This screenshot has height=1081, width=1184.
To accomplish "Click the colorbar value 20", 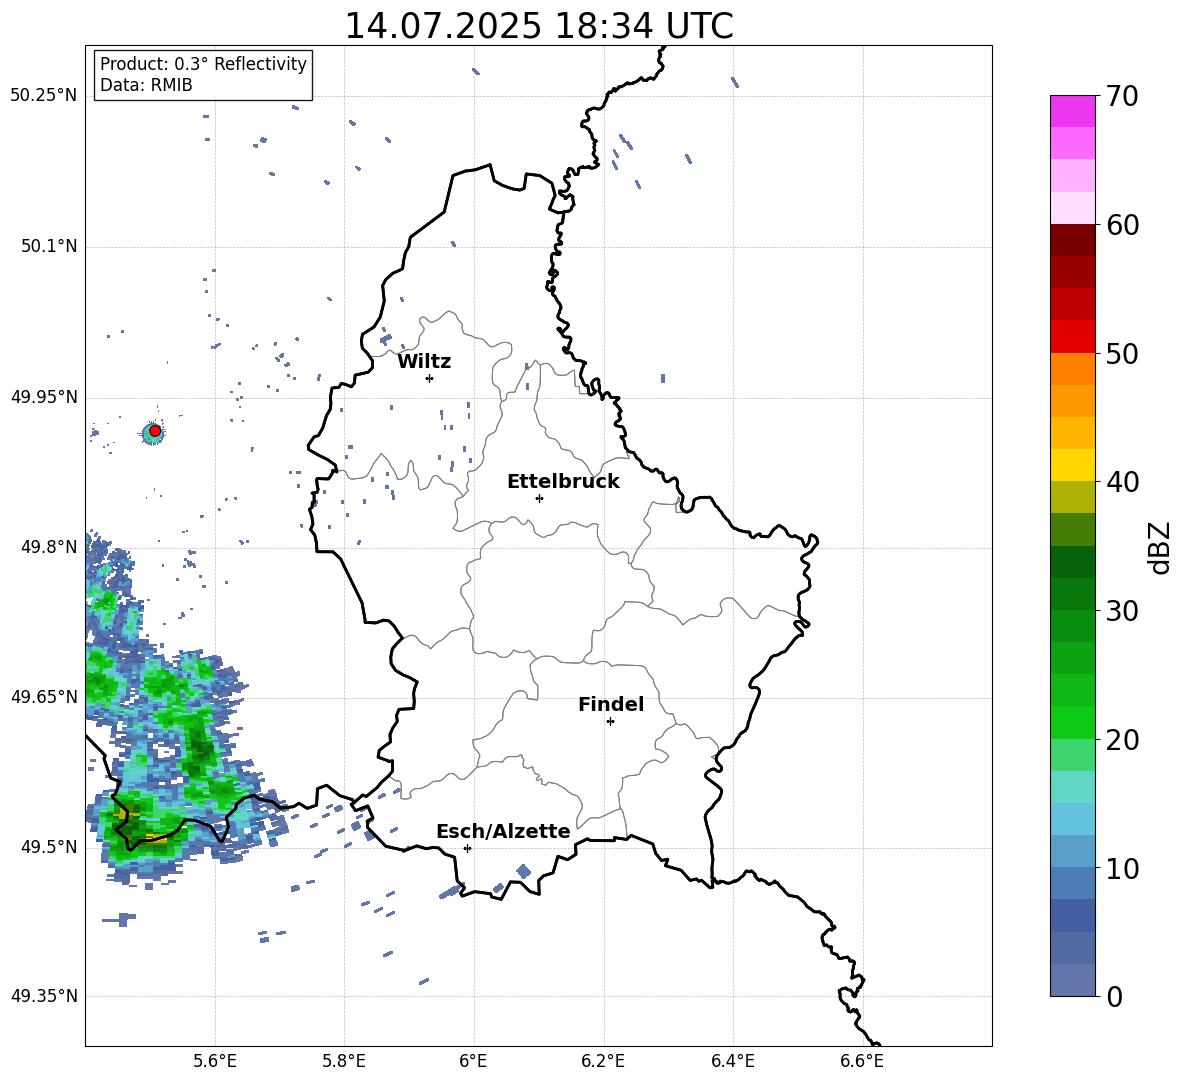I will click(x=1122, y=740).
